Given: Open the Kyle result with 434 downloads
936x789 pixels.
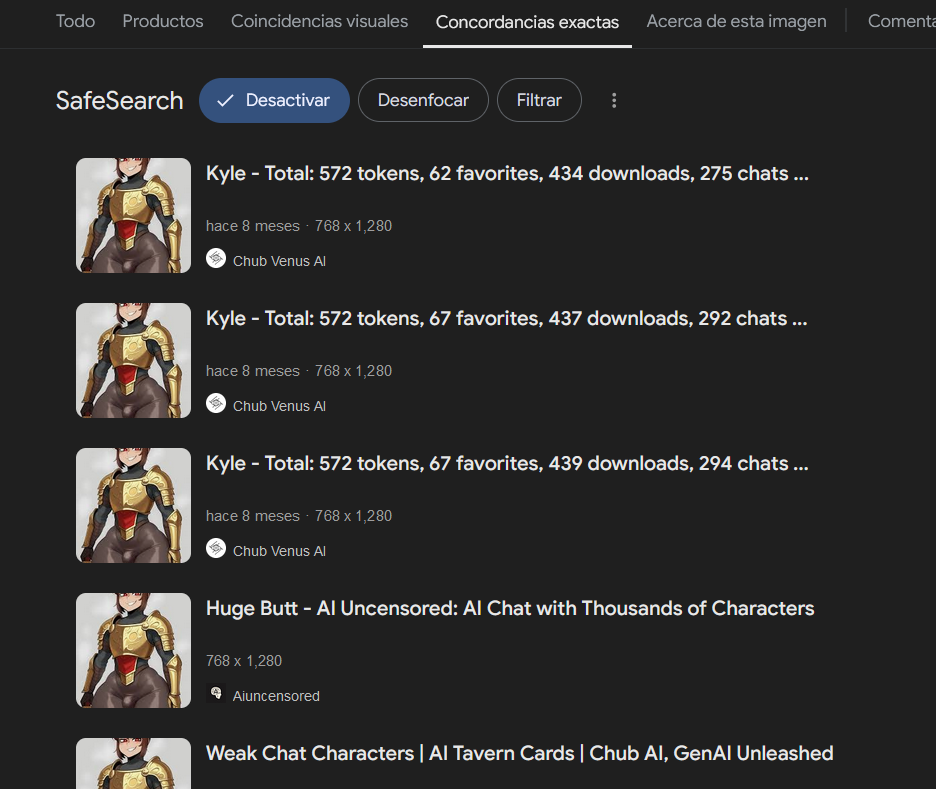Looking at the screenshot, I should point(507,174).
